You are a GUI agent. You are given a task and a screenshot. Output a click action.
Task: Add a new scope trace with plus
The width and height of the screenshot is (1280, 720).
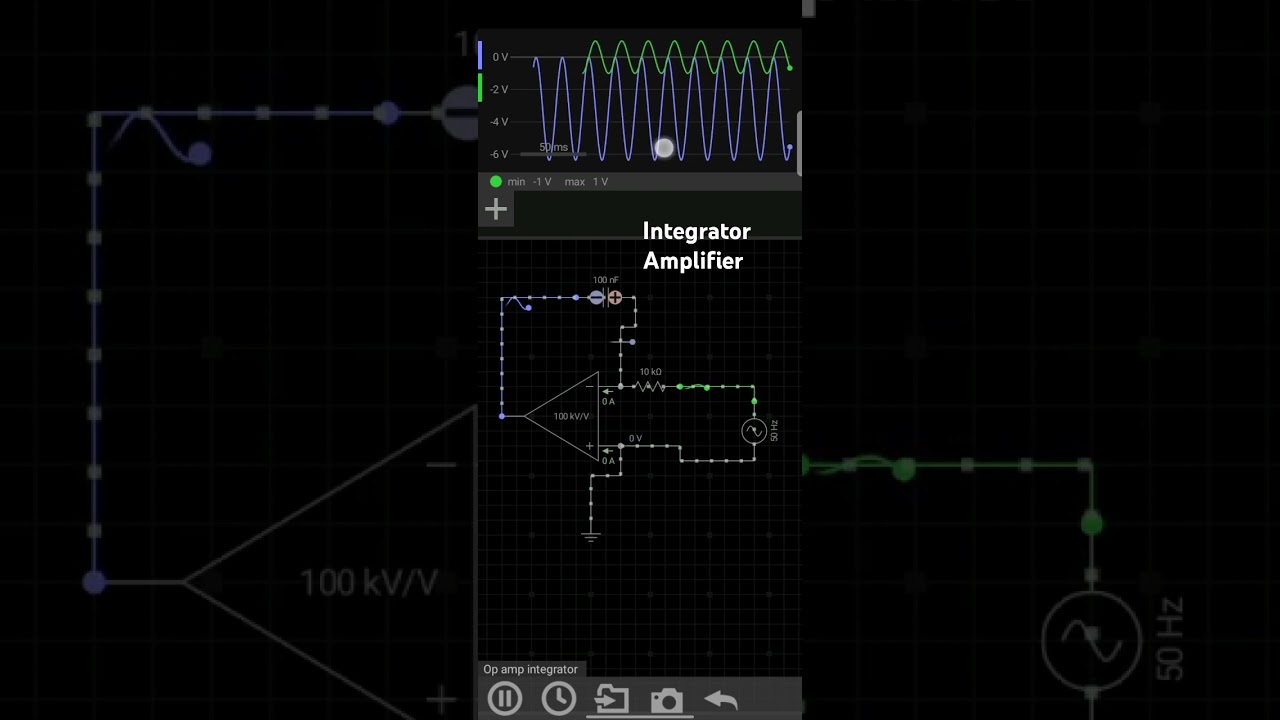496,209
